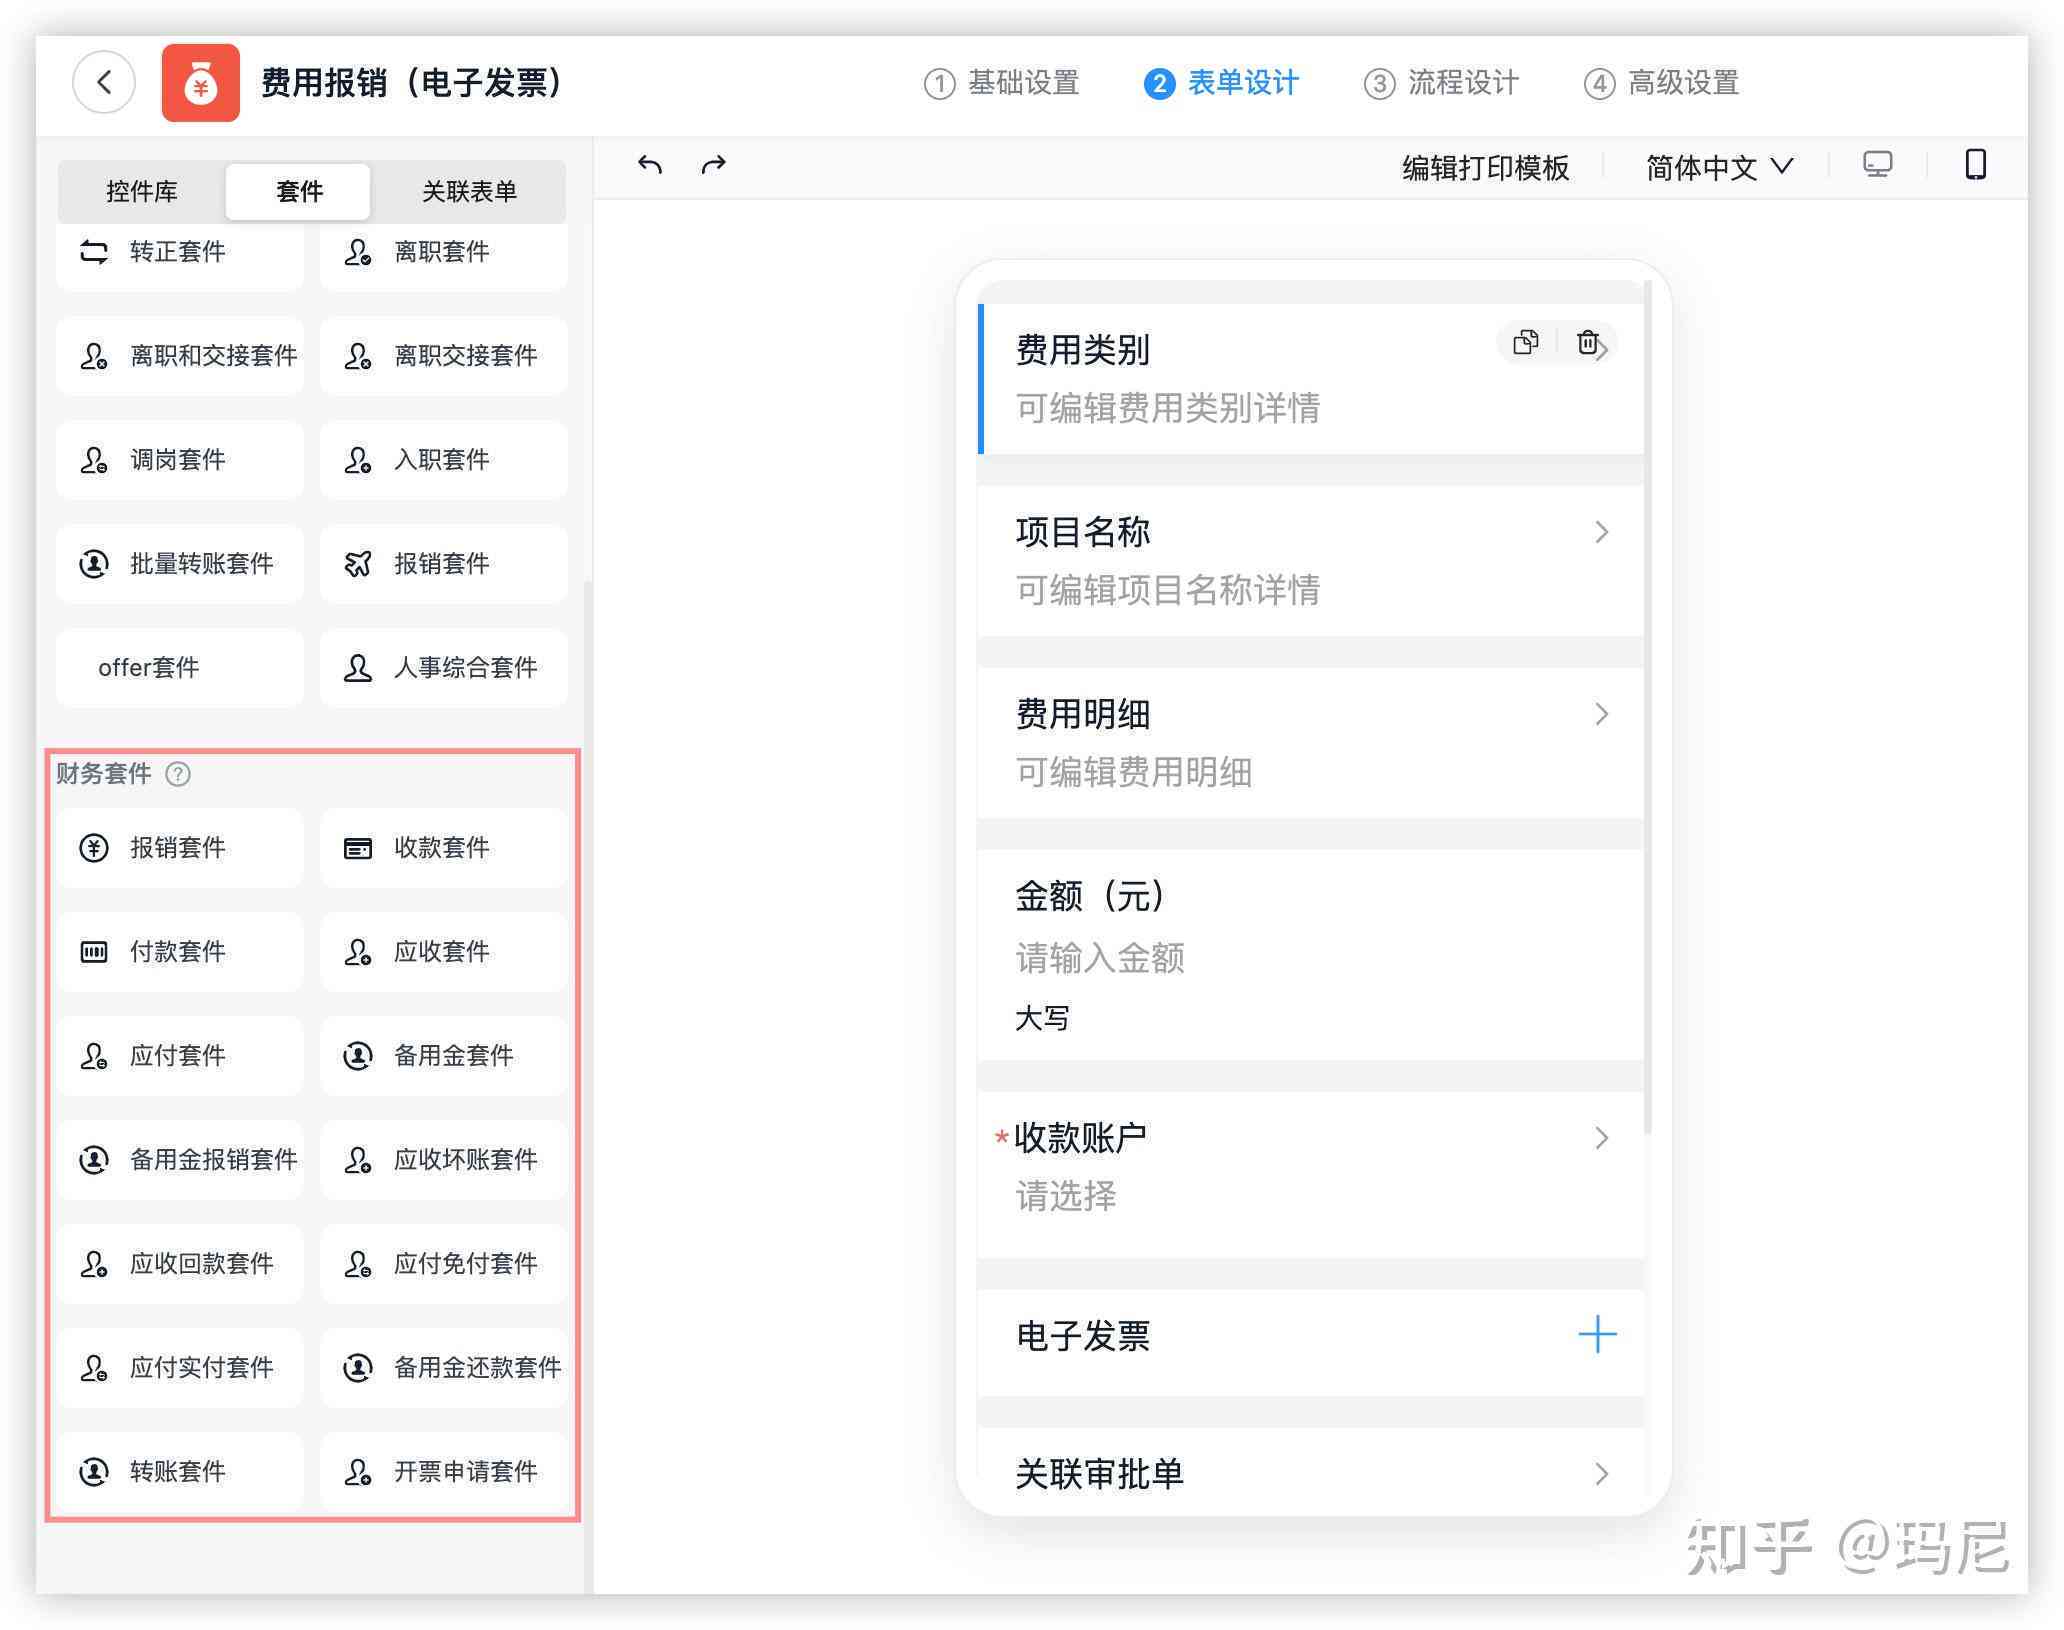
Task: Add the 报销套件 with yen icon
Action: click(180, 848)
